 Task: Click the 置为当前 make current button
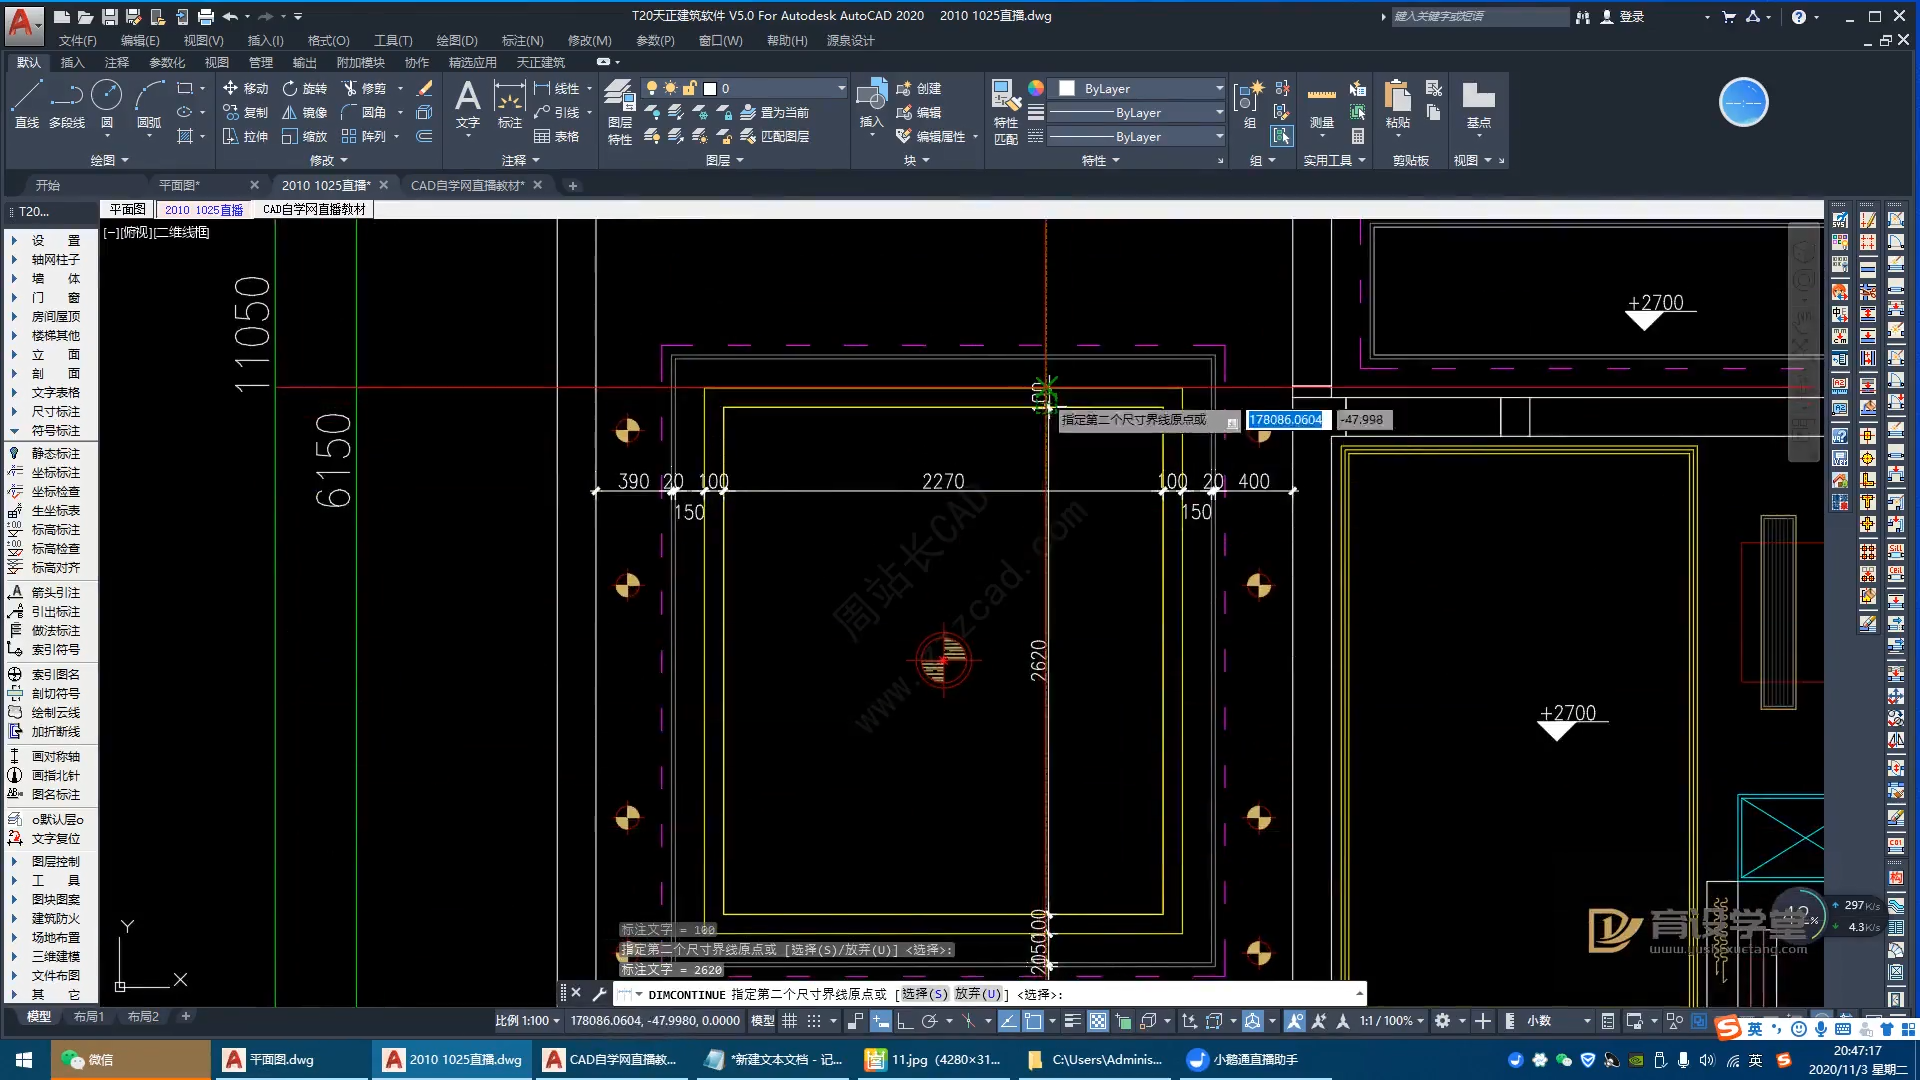click(774, 112)
